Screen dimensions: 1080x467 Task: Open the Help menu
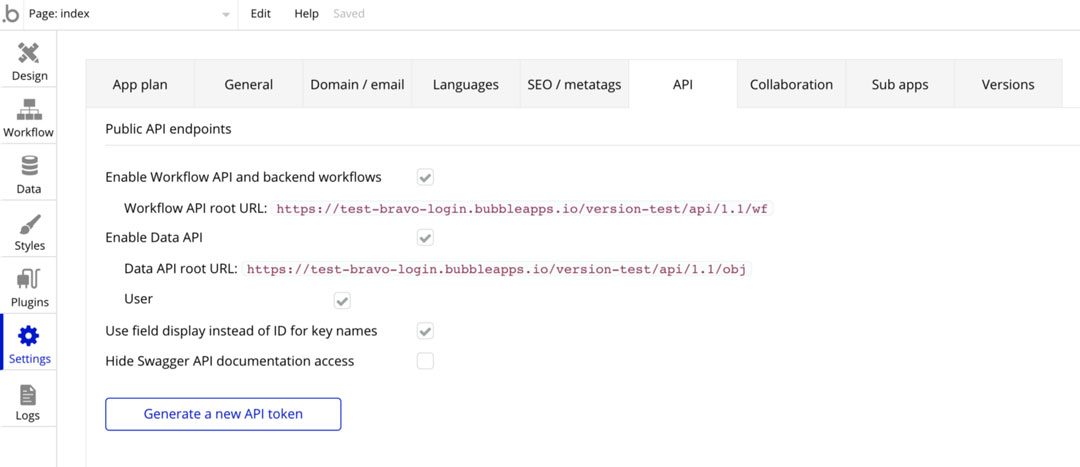(306, 14)
